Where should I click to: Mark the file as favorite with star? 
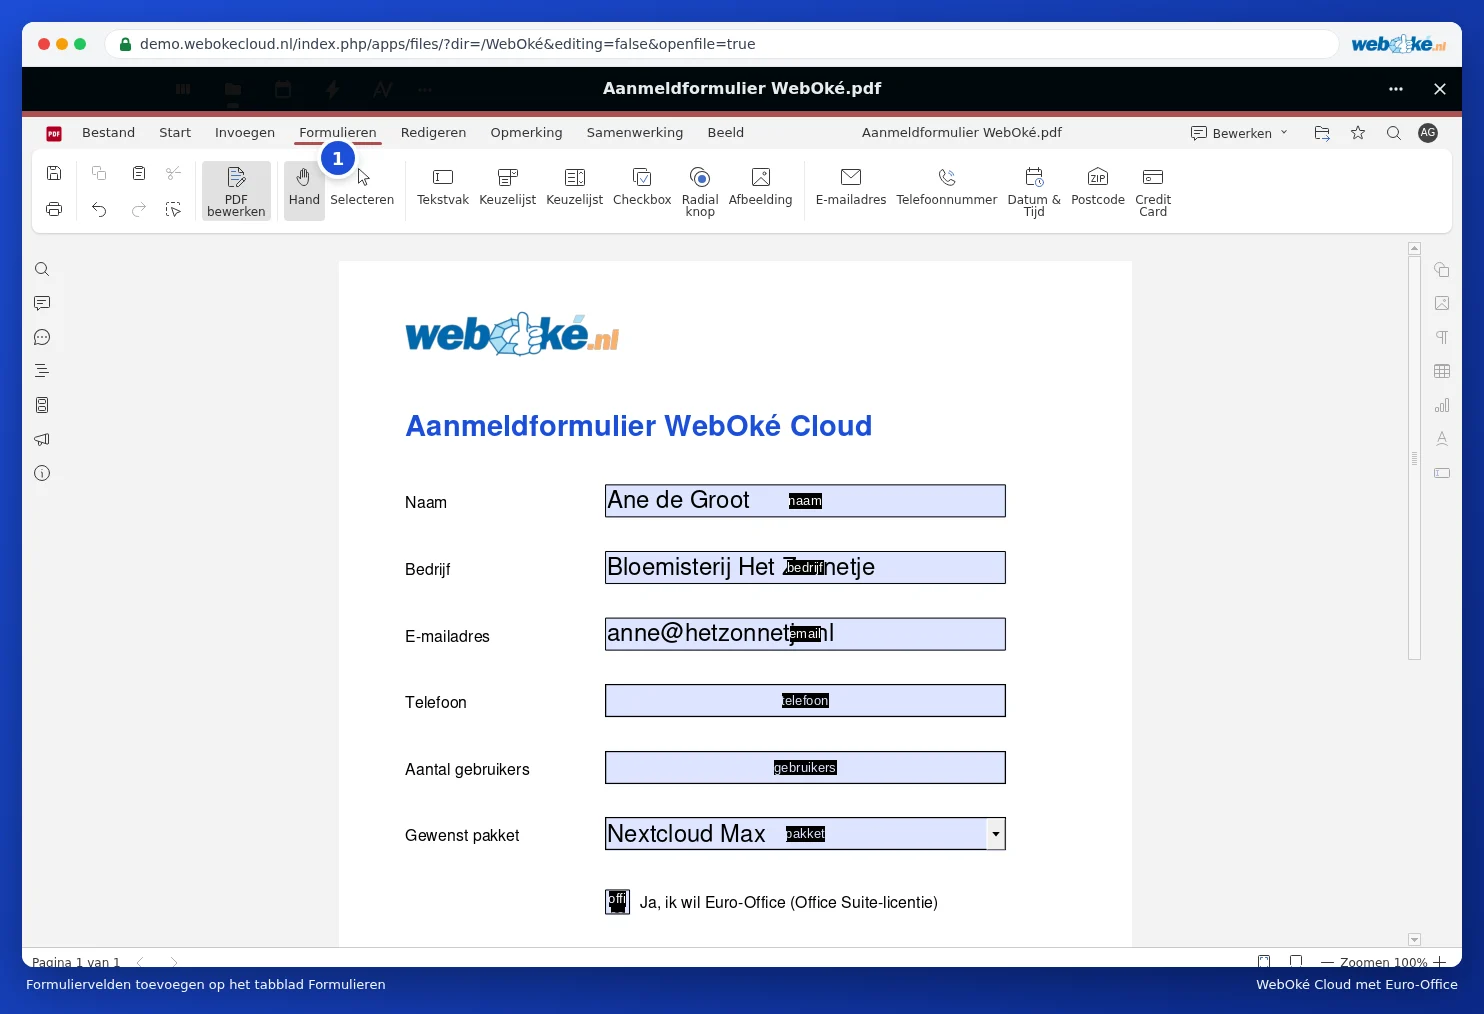[1358, 133]
